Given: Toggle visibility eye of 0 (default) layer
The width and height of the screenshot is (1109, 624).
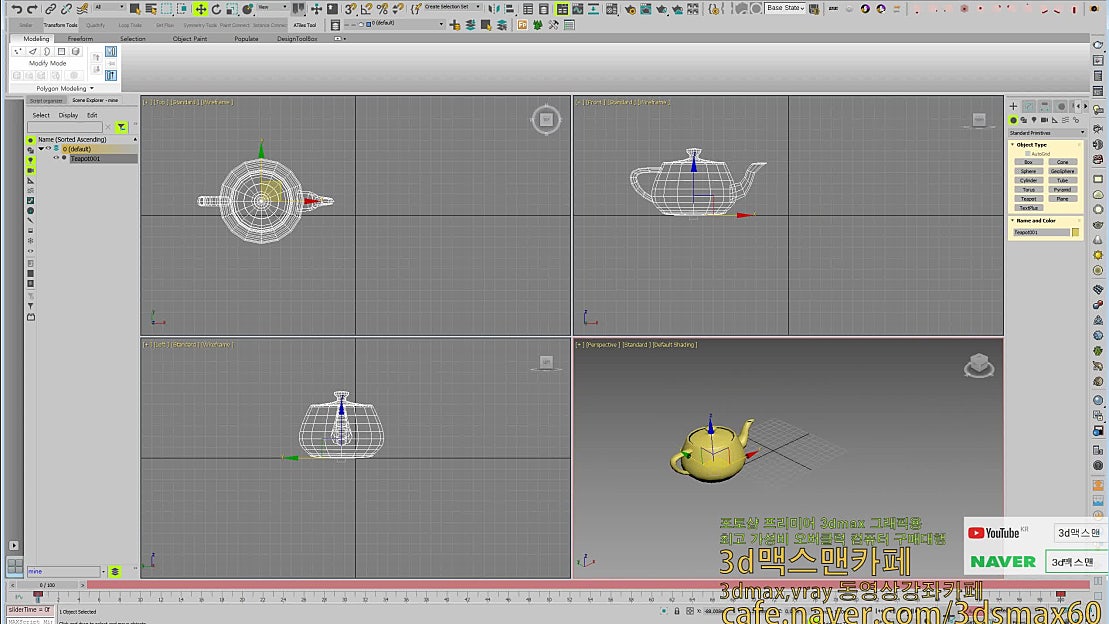Looking at the screenshot, I should click(48, 149).
